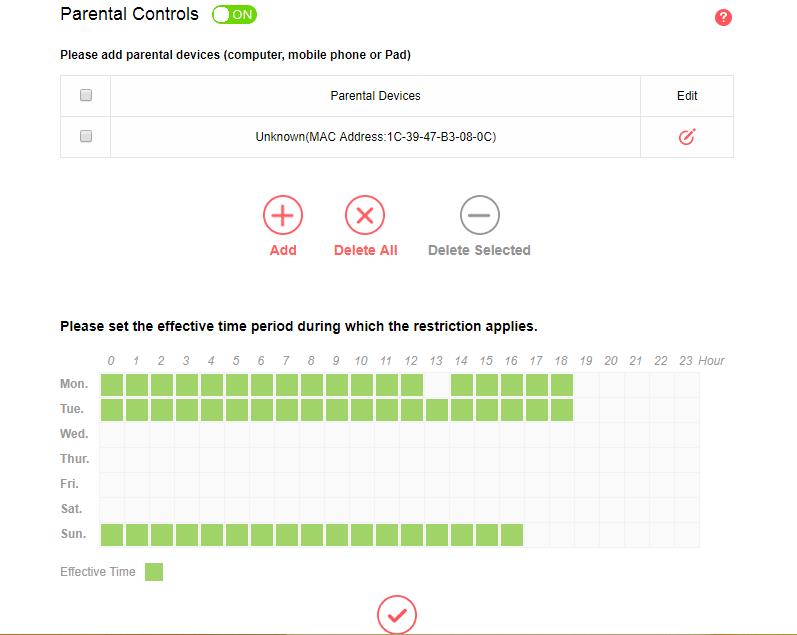Click the Delete Selected text label
Image resolution: width=797 pixels, height=635 pixels.
(x=479, y=250)
